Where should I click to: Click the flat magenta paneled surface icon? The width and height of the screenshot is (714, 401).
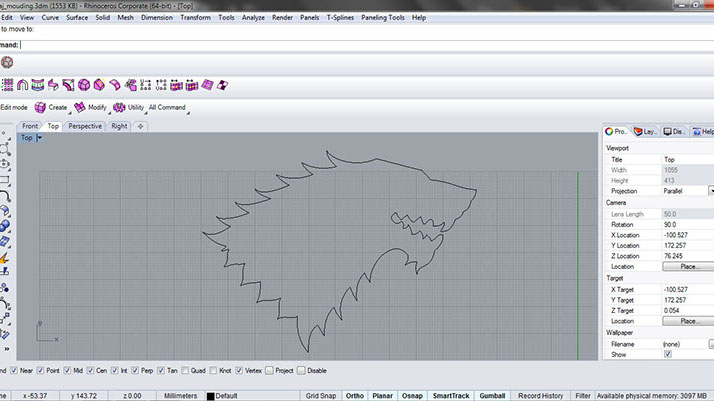tap(207, 85)
